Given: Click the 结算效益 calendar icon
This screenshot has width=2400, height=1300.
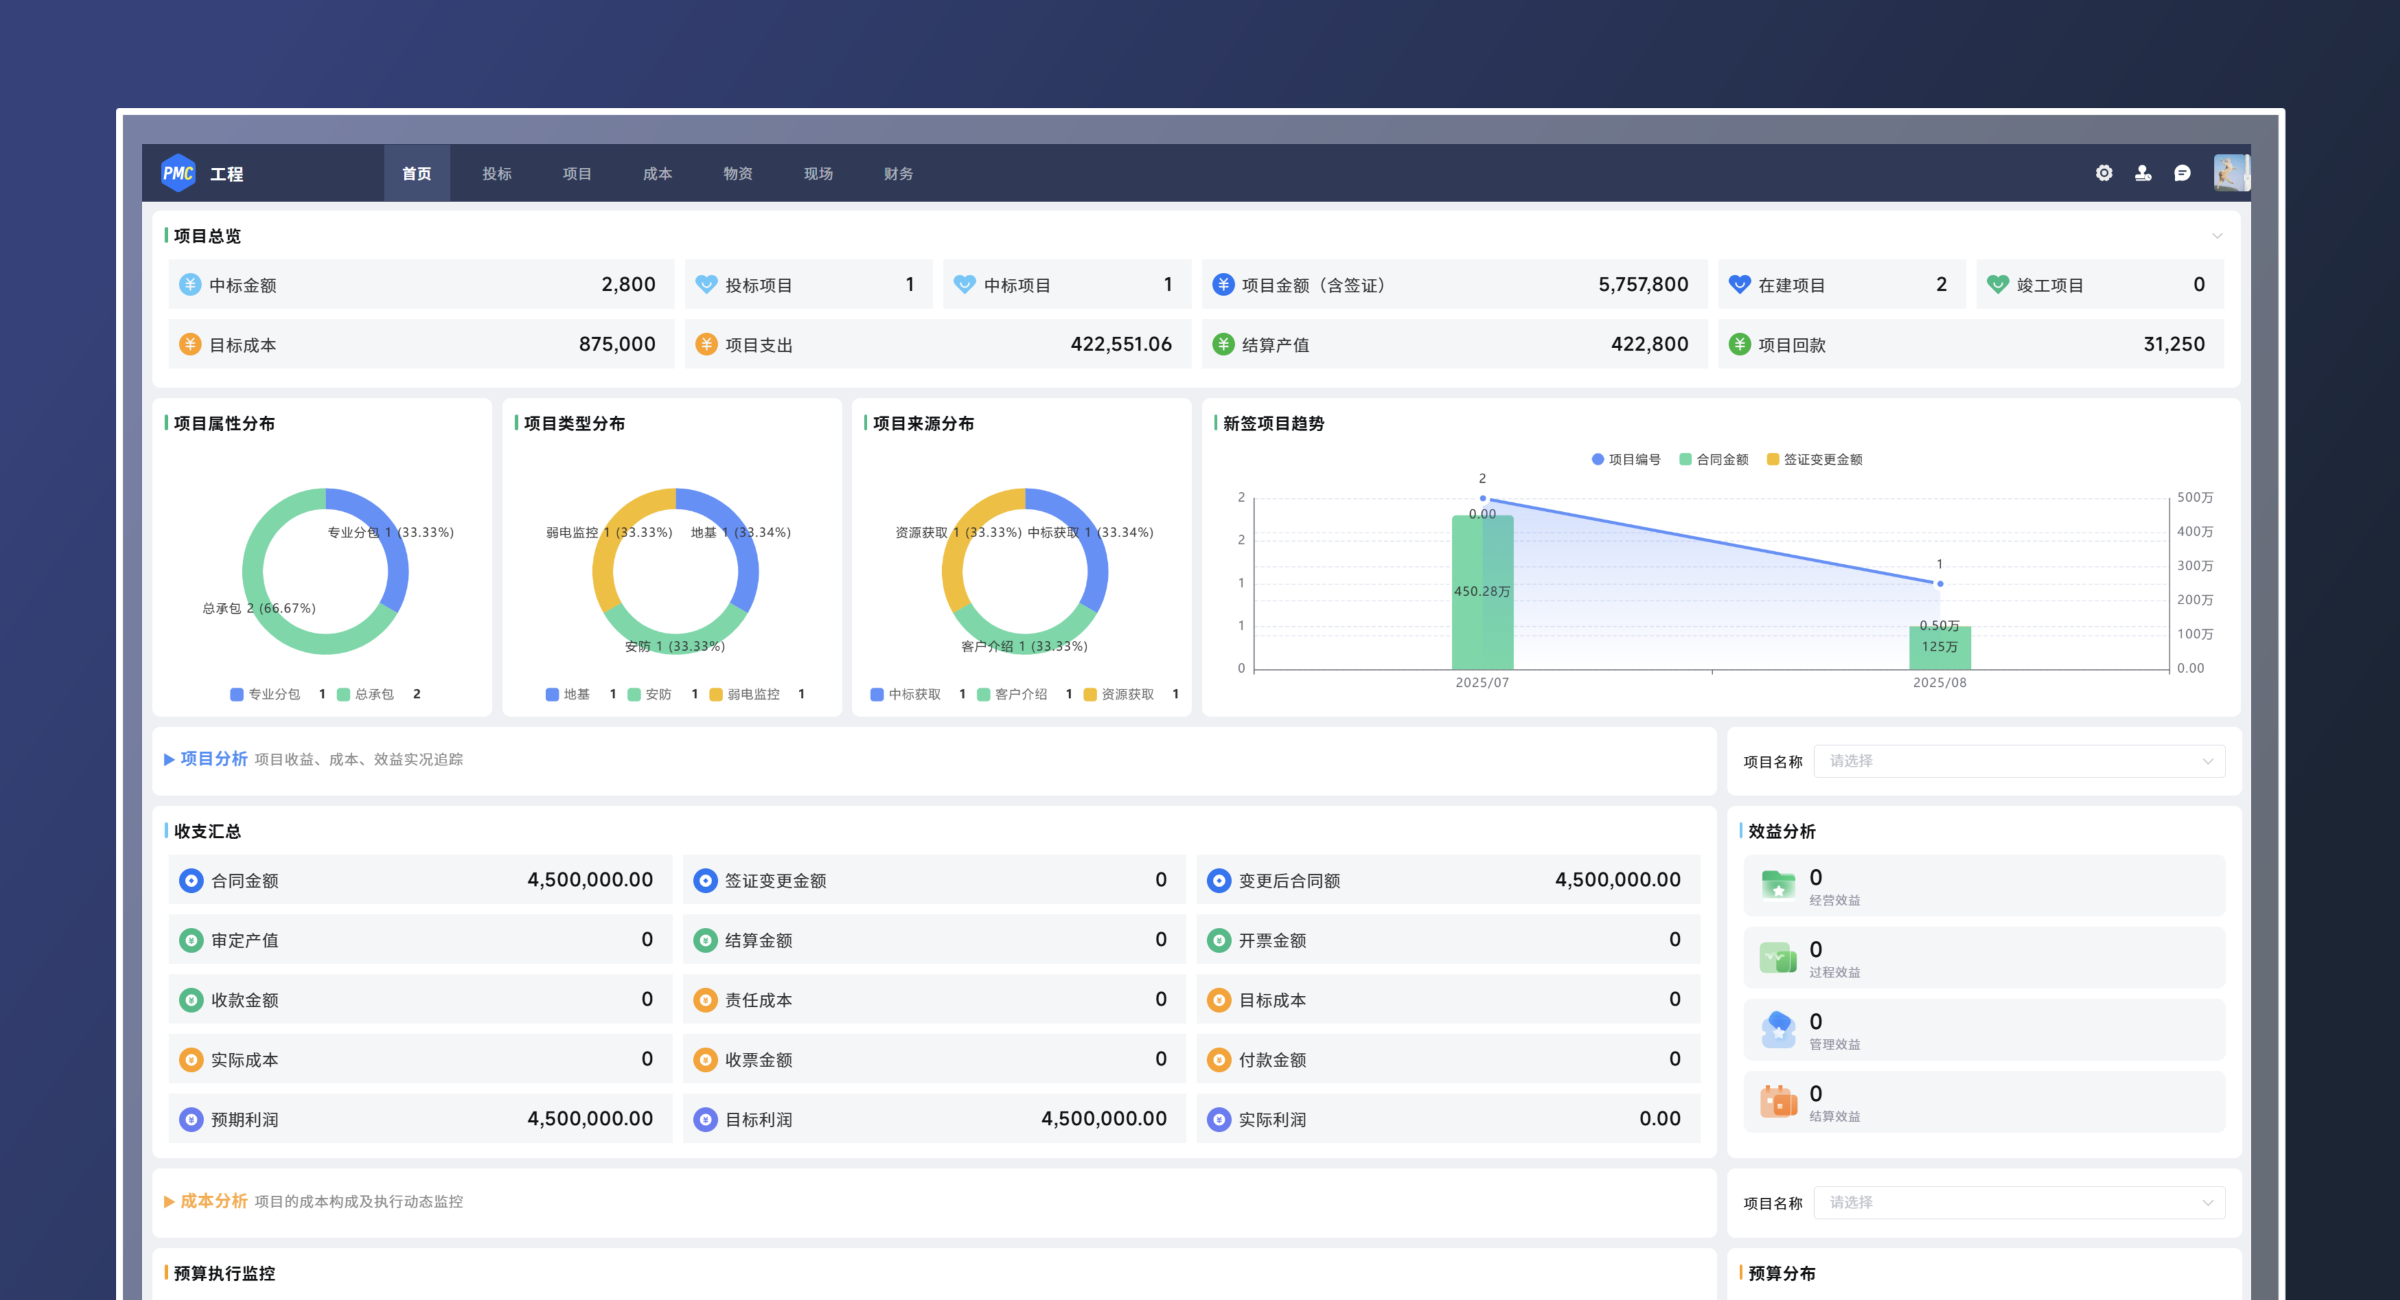Looking at the screenshot, I should 1778,1101.
